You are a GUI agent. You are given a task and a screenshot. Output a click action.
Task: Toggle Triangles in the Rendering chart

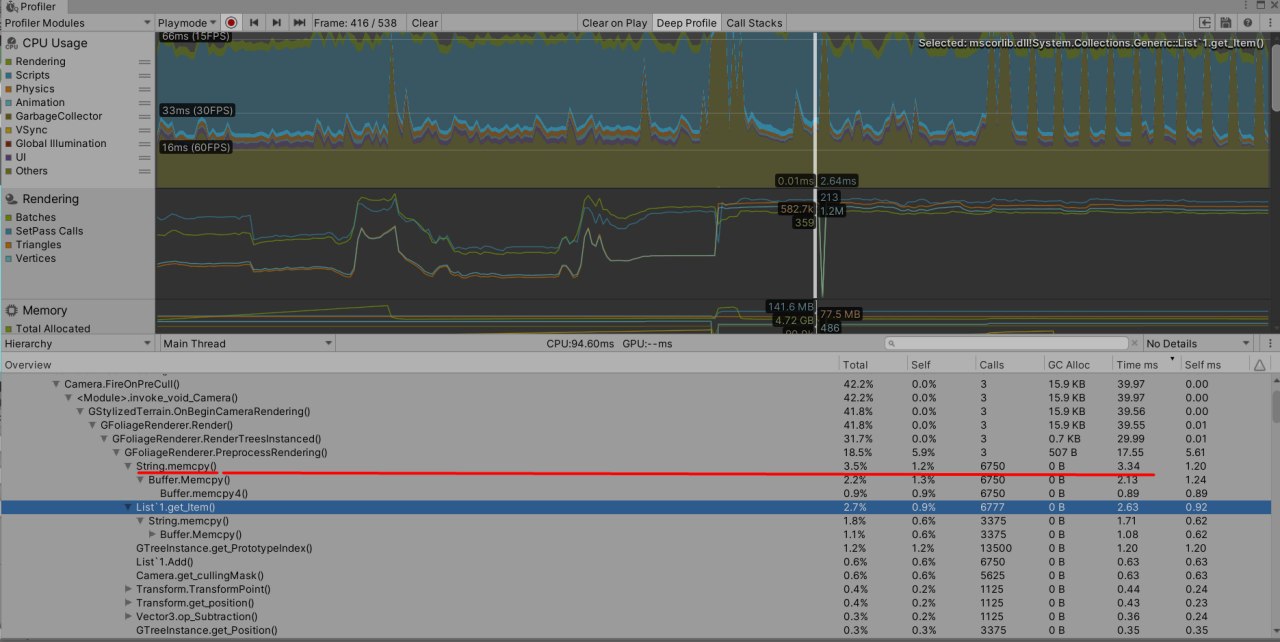(x=33, y=245)
